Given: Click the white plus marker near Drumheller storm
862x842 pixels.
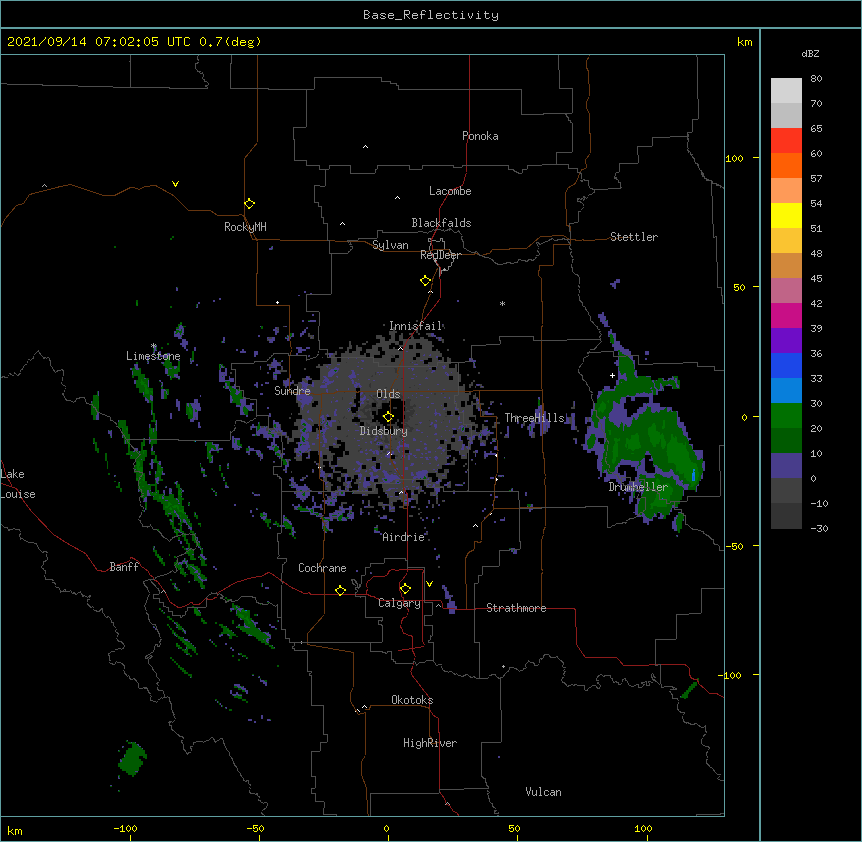Looking at the screenshot, I should (x=612, y=375).
